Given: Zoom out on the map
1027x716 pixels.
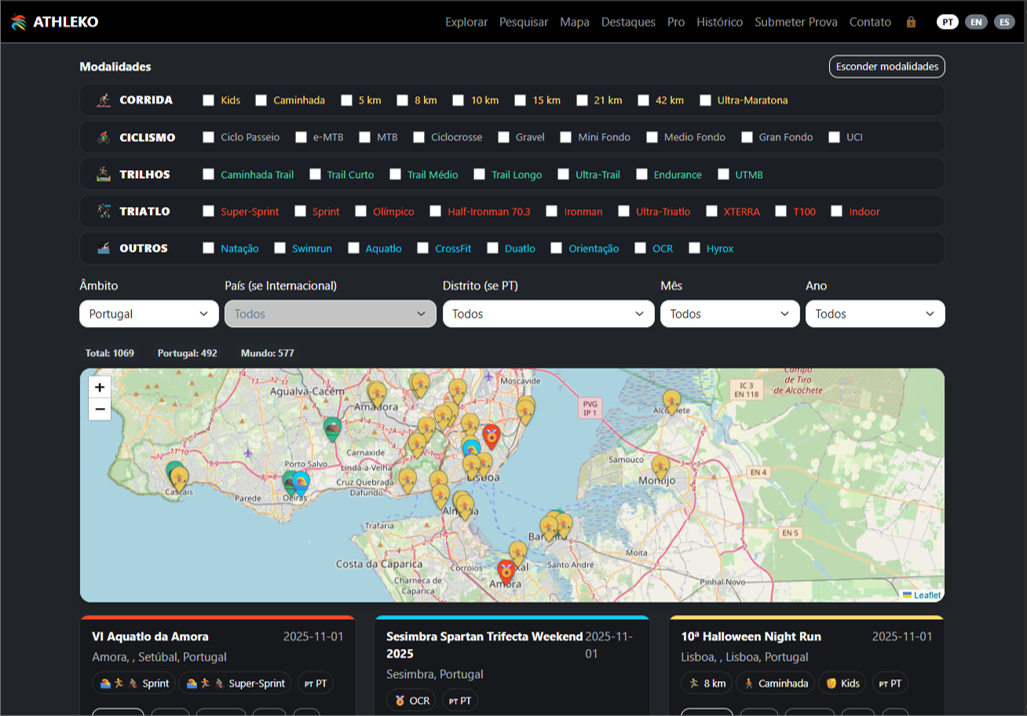Looking at the screenshot, I should coord(99,409).
